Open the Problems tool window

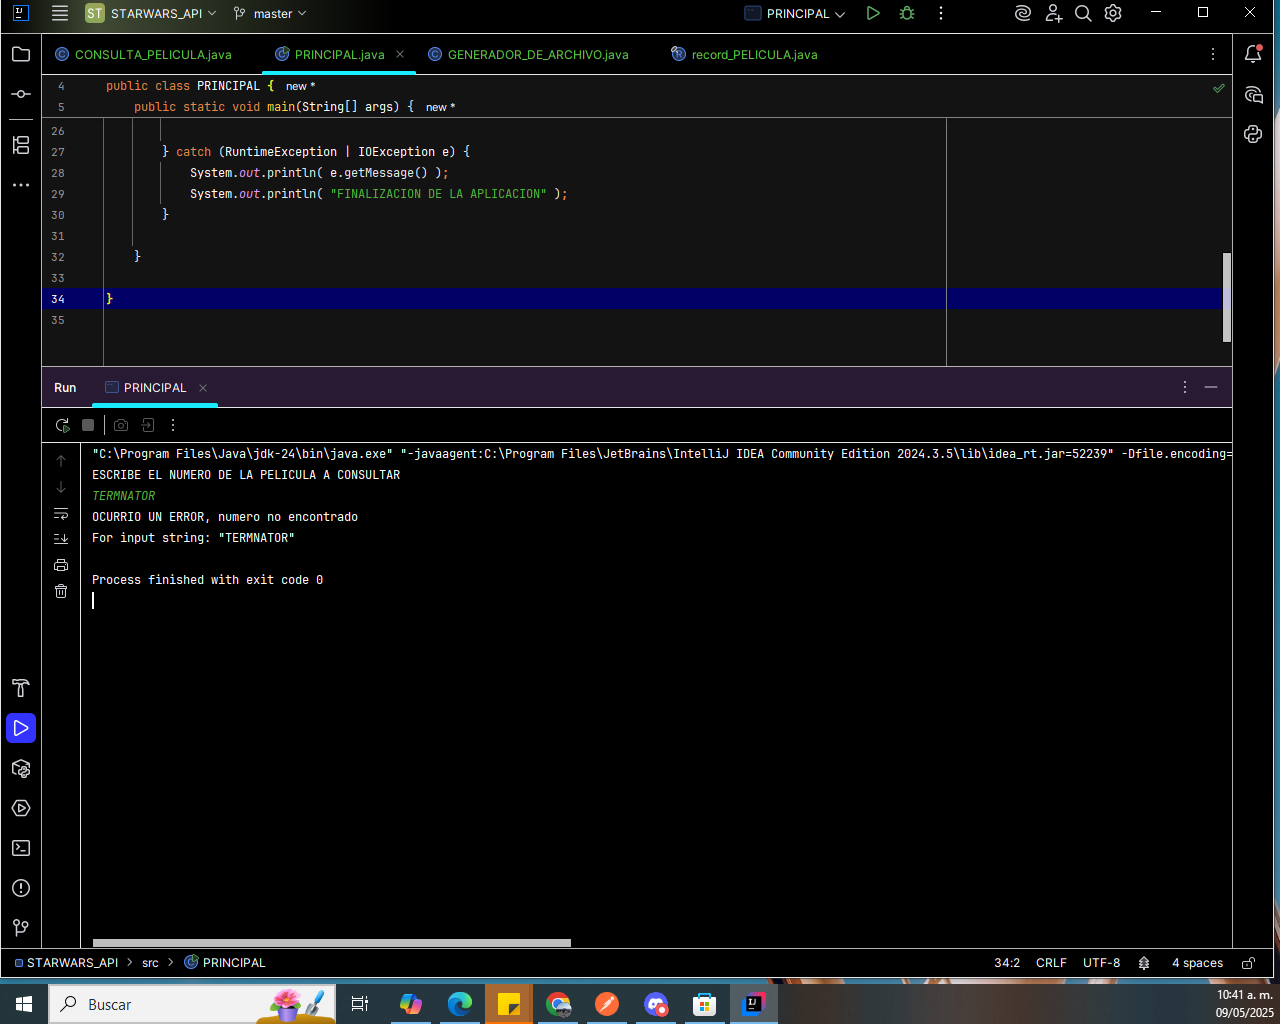pyautogui.click(x=21, y=888)
